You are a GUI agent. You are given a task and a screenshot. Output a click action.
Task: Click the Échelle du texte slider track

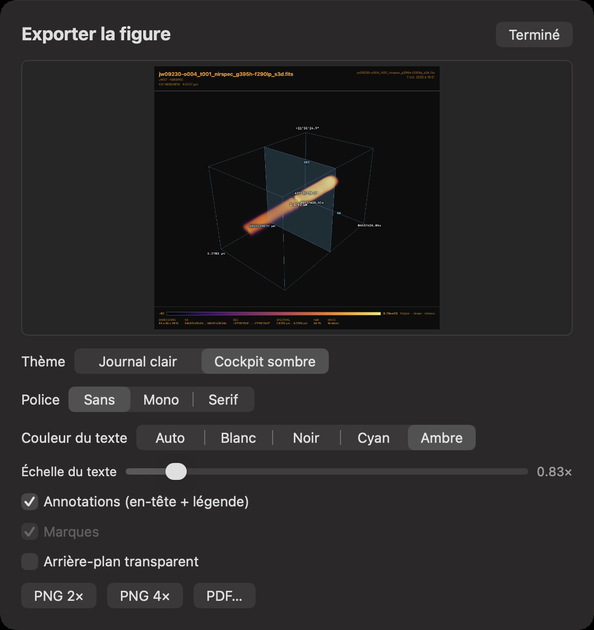click(x=327, y=471)
